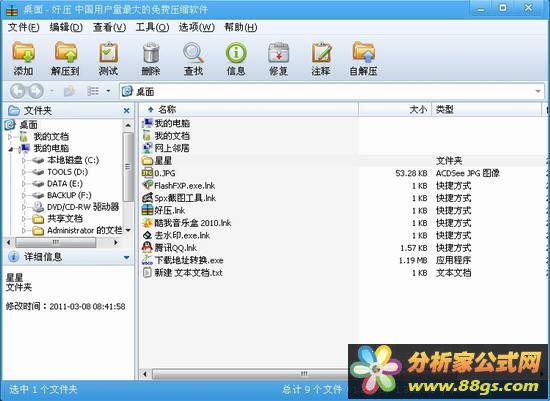Open the 查找 (Find) magnifier tool

click(193, 58)
